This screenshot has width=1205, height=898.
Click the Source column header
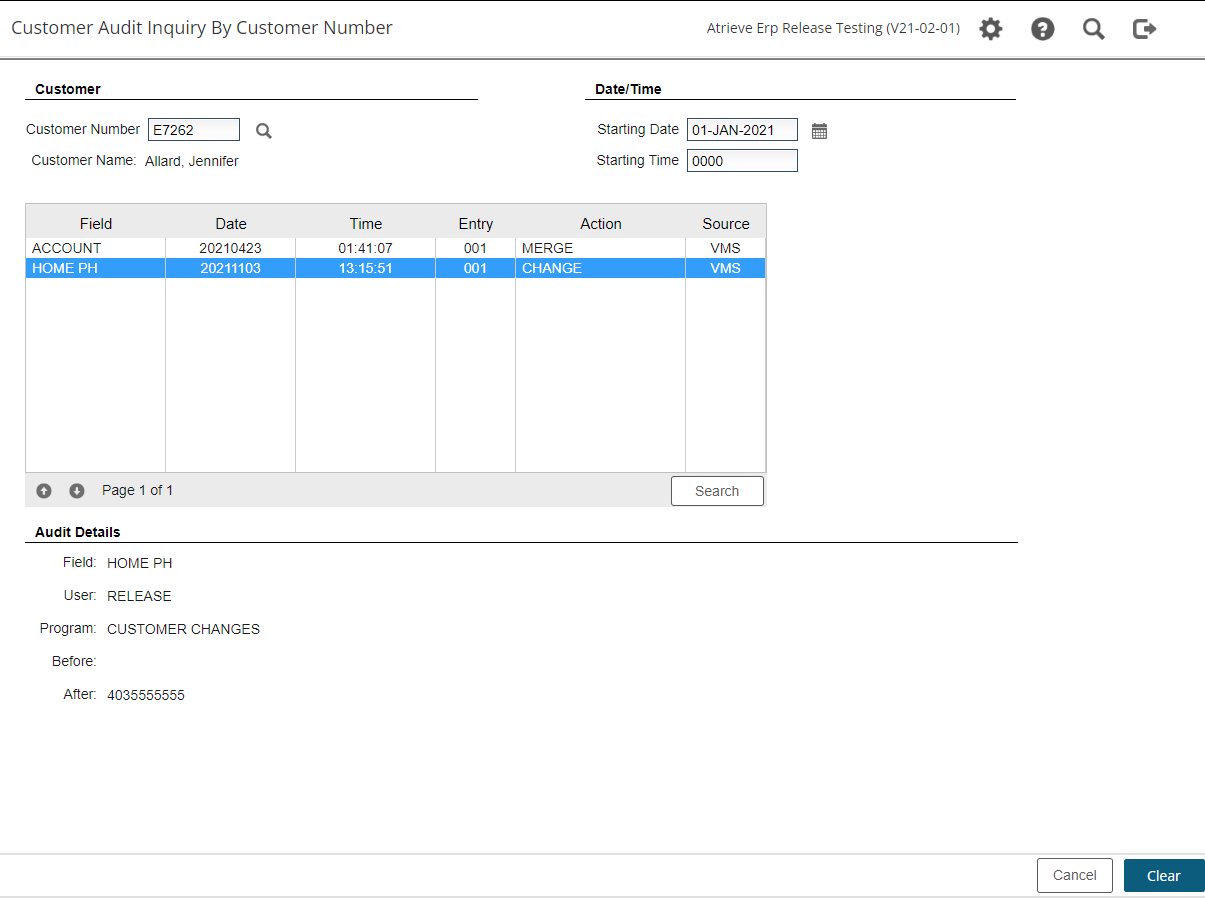[726, 223]
